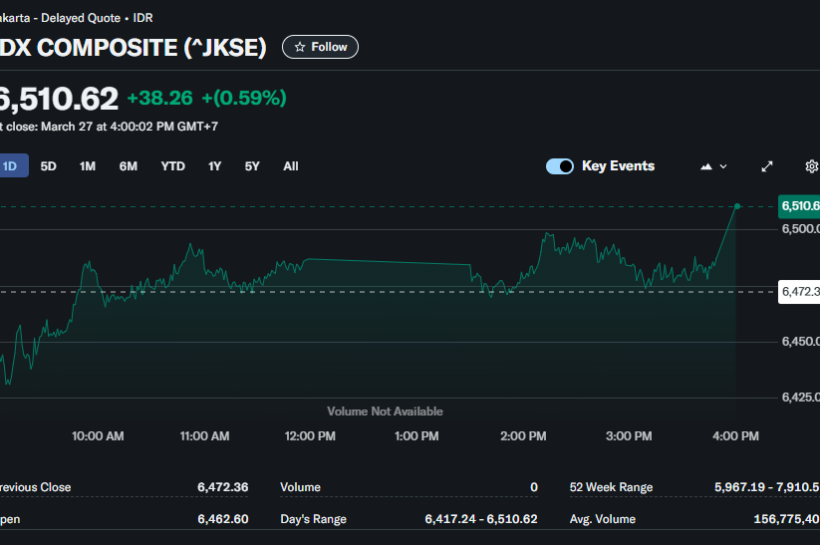Viewport: 820px width, 545px height.
Task: Click the 2:00 PM axis label
Action: coord(523,436)
